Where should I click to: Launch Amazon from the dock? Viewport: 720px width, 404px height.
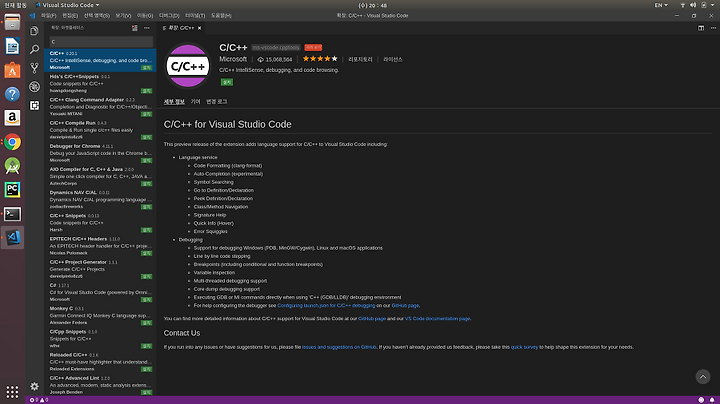(12, 118)
